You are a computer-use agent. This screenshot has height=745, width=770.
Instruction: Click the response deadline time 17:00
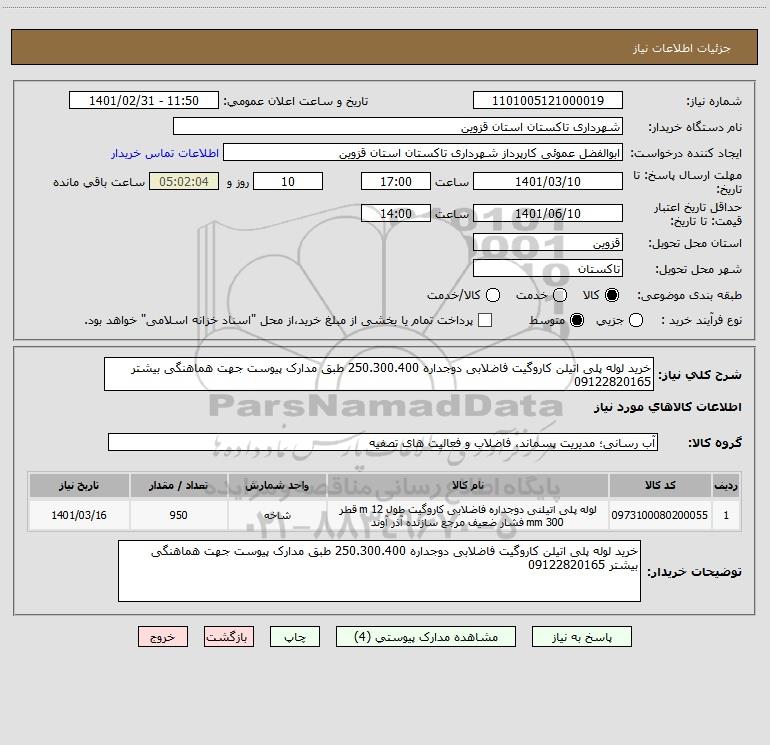coord(396,182)
